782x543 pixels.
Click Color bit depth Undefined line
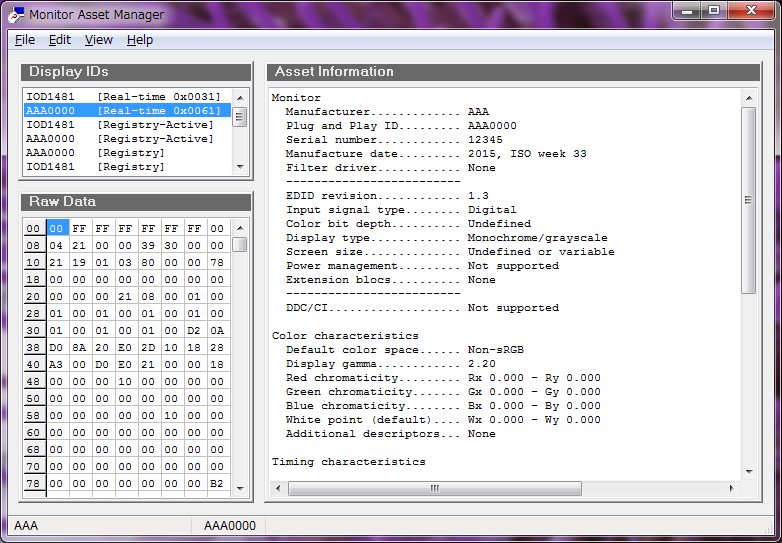point(408,223)
